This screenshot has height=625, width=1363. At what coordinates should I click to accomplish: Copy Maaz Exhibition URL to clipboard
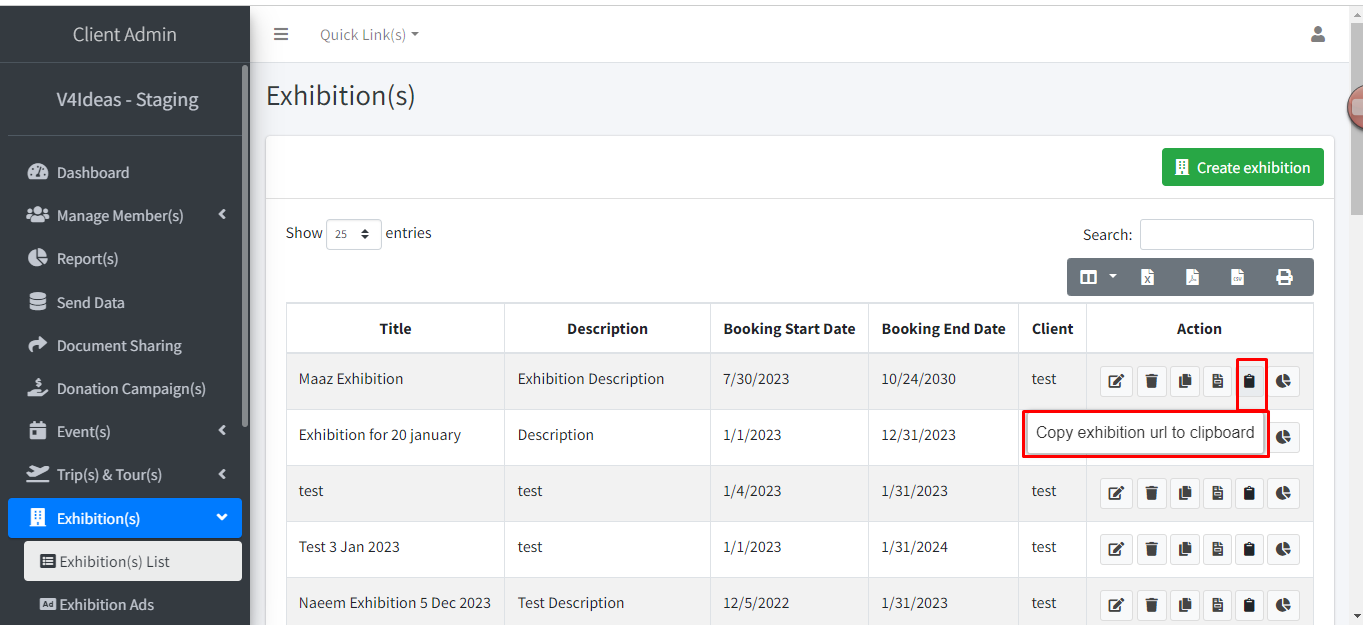(1249, 381)
